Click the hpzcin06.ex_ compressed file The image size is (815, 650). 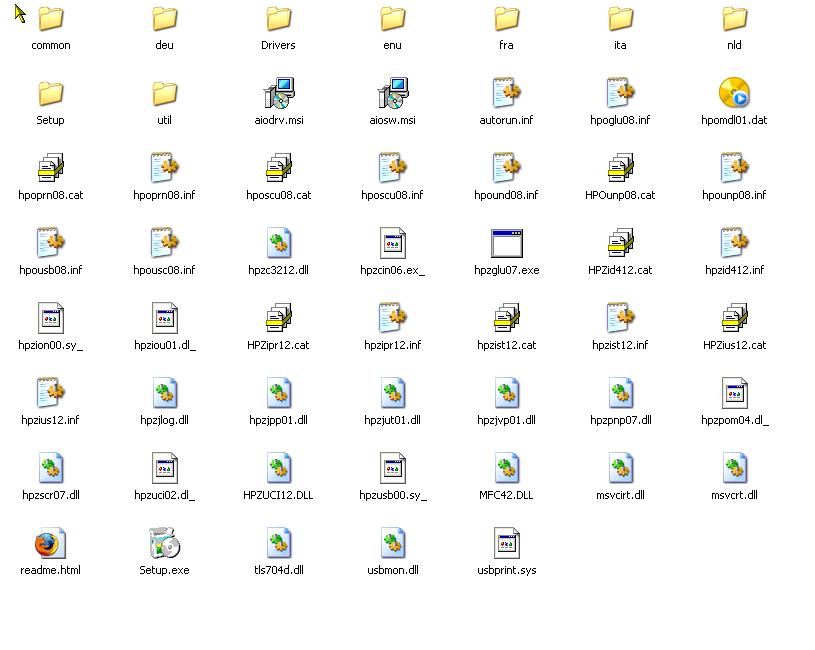tap(392, 244)
